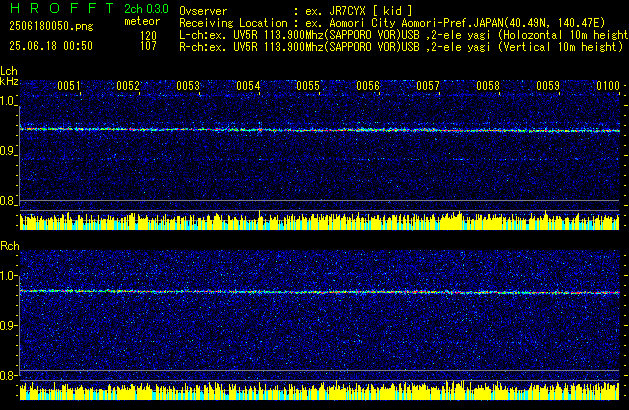
Task: Click the L-ch description line (Holozontal yagi)
Action: coord(404,35)
